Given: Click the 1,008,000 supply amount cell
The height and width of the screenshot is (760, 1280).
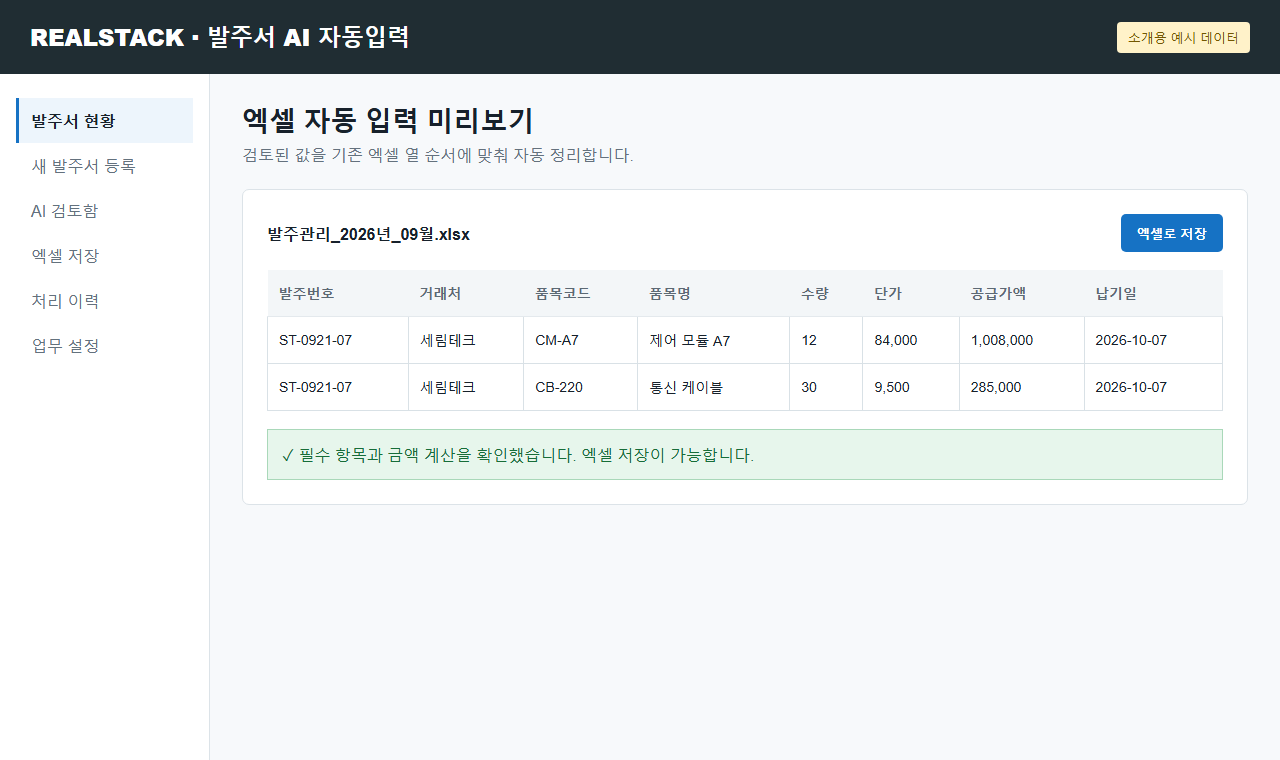Looking at the screenshot, I should [x=1022, y=340].
